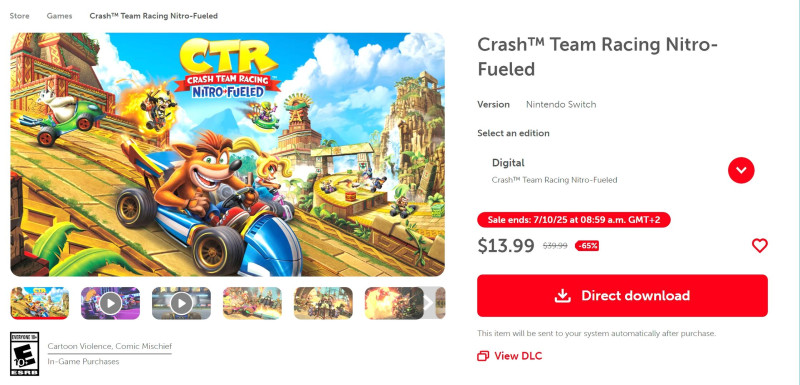Play the first trailer video thumbnail

pos(111,303)
